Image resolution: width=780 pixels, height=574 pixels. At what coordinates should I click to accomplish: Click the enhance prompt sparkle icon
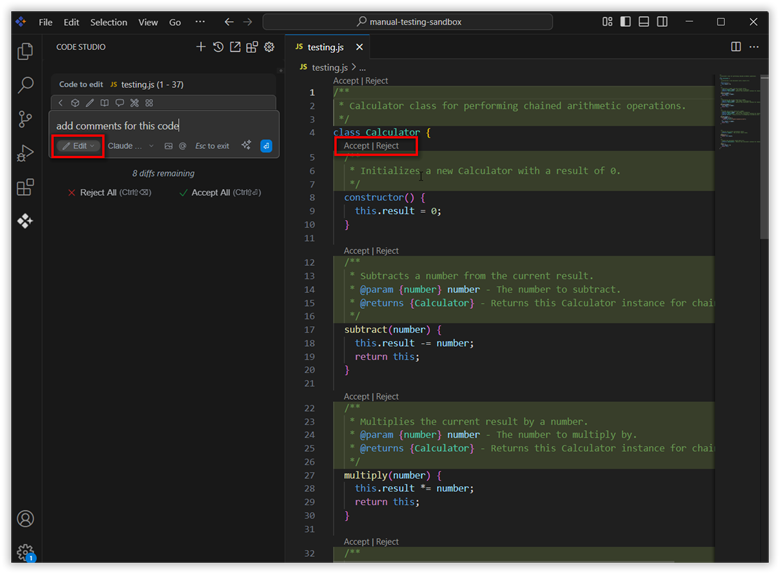click(246, 146)
